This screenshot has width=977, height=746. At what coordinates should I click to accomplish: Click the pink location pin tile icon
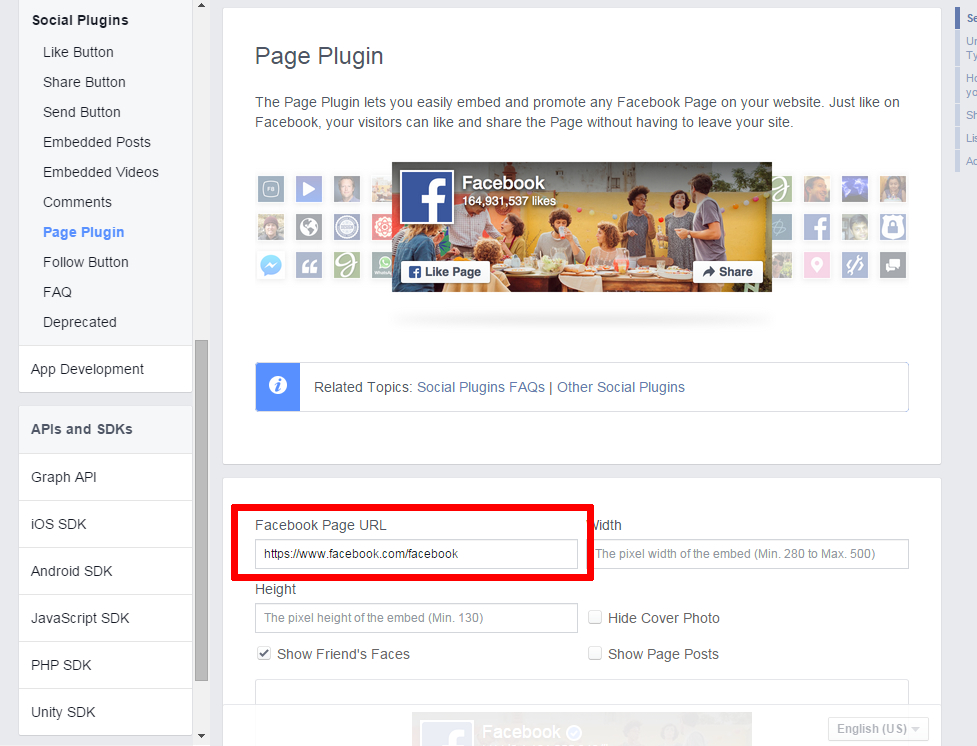tap(817, 265)
